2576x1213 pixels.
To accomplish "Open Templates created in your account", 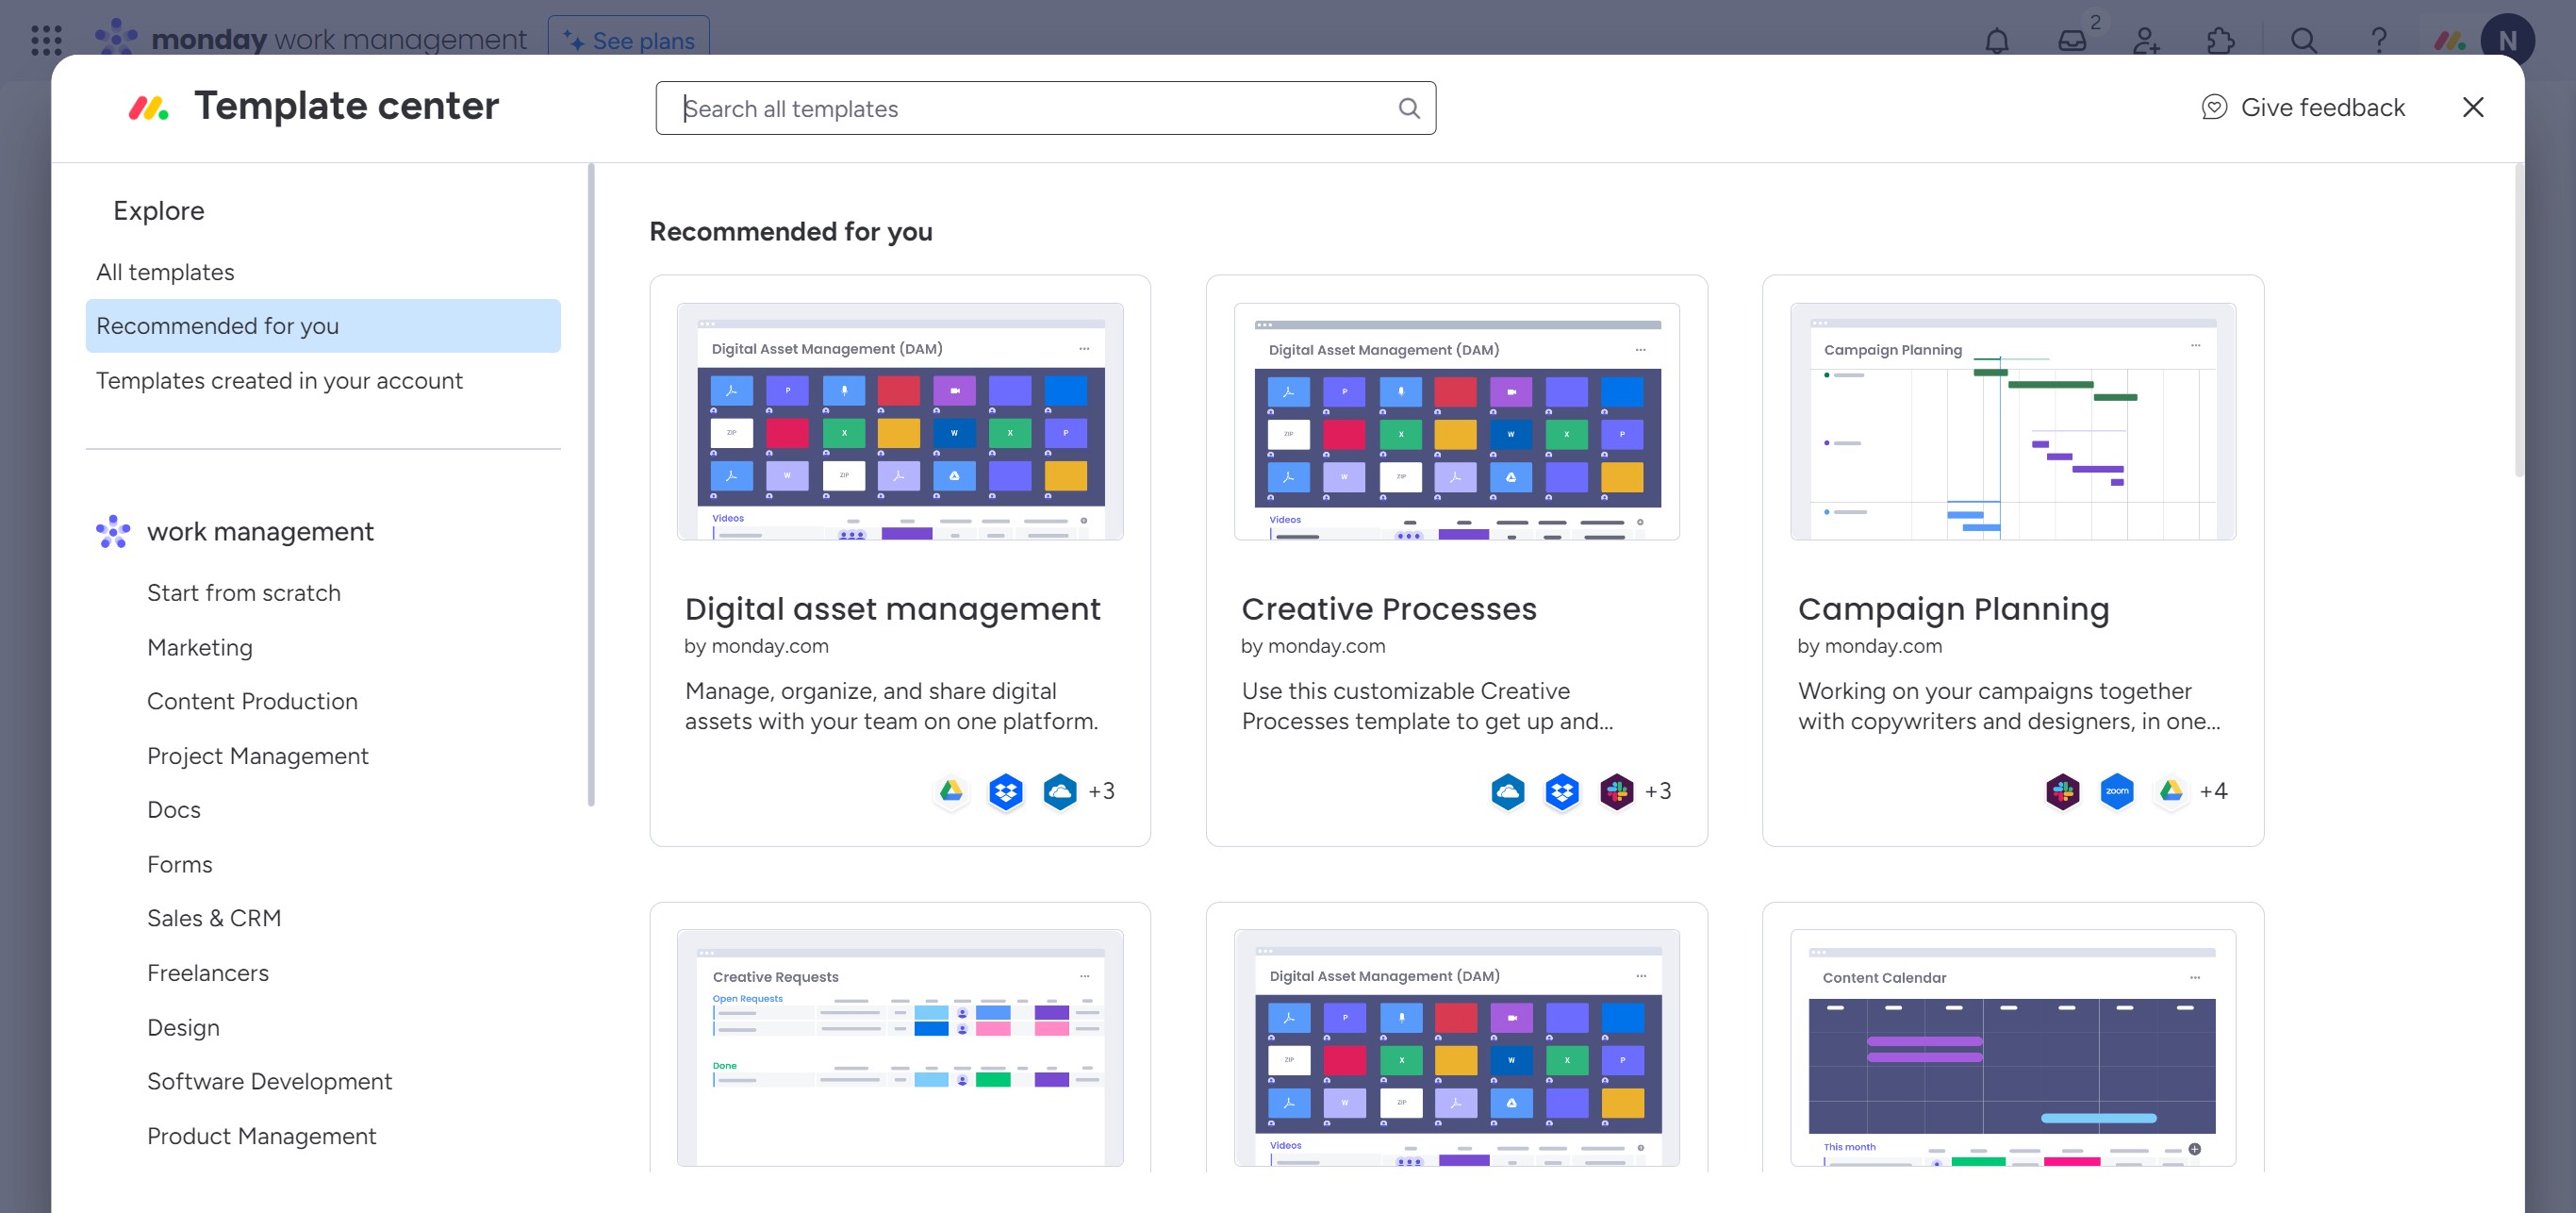I will 279,381.
